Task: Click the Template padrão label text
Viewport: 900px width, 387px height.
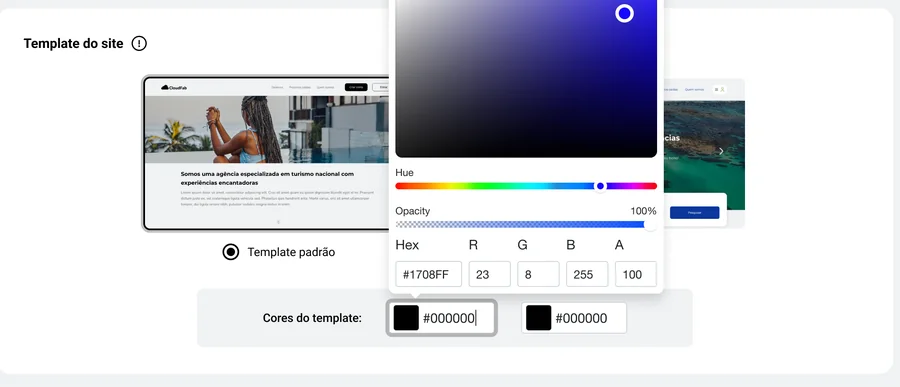Action: point(291,252)
